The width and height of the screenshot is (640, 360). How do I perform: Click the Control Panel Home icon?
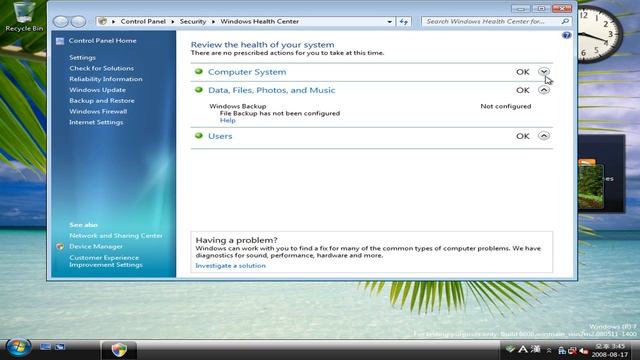(x=60, y=41)
